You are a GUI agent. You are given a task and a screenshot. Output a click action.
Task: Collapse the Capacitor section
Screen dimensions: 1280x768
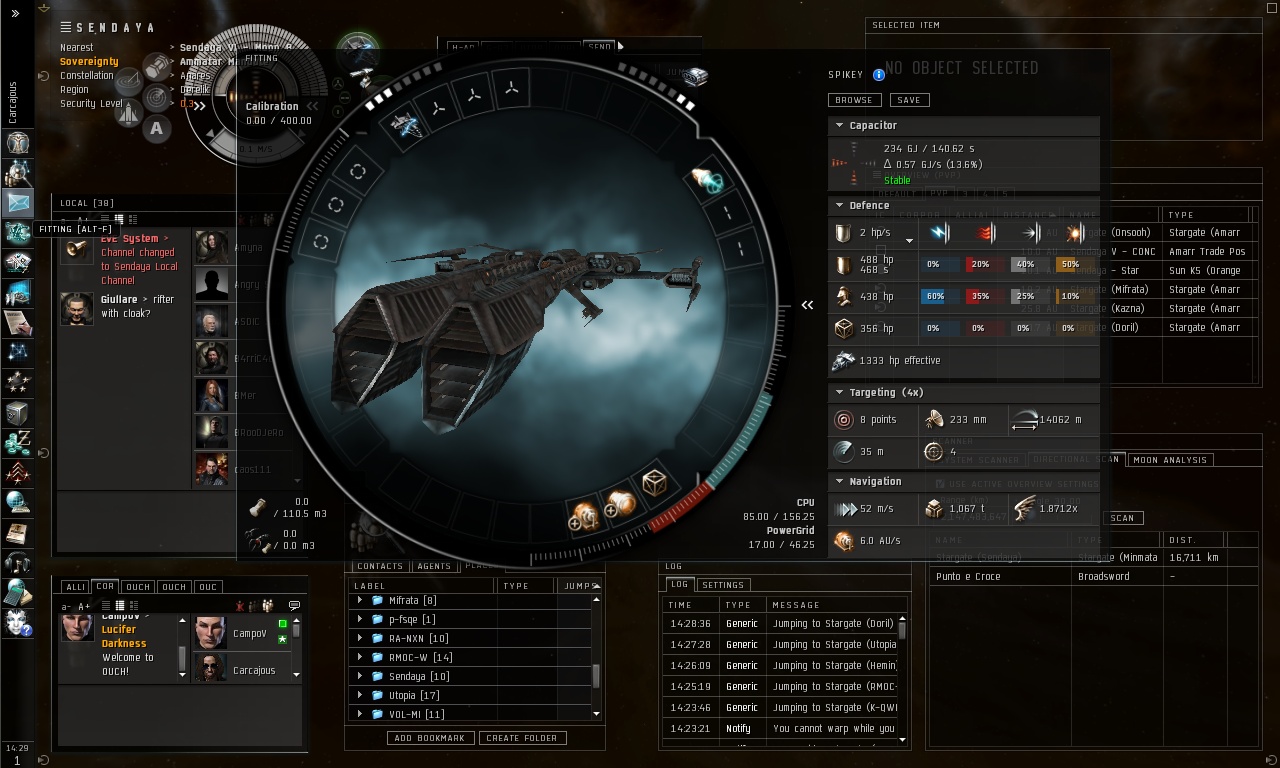coord(839,126)
